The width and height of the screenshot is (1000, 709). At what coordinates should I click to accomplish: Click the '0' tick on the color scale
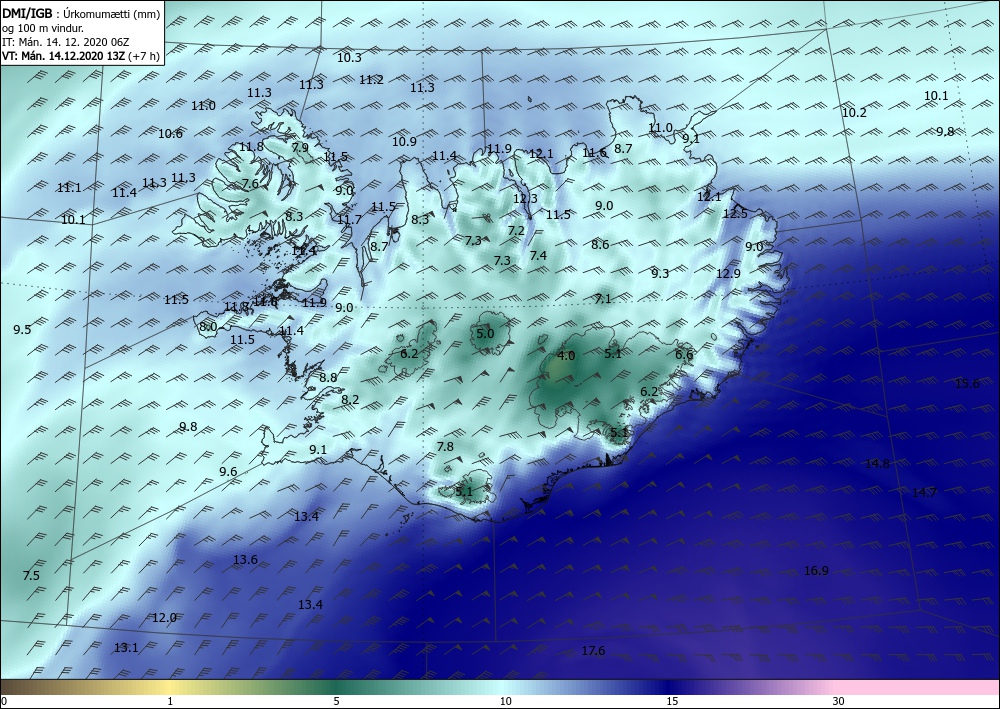click(4, 702)
